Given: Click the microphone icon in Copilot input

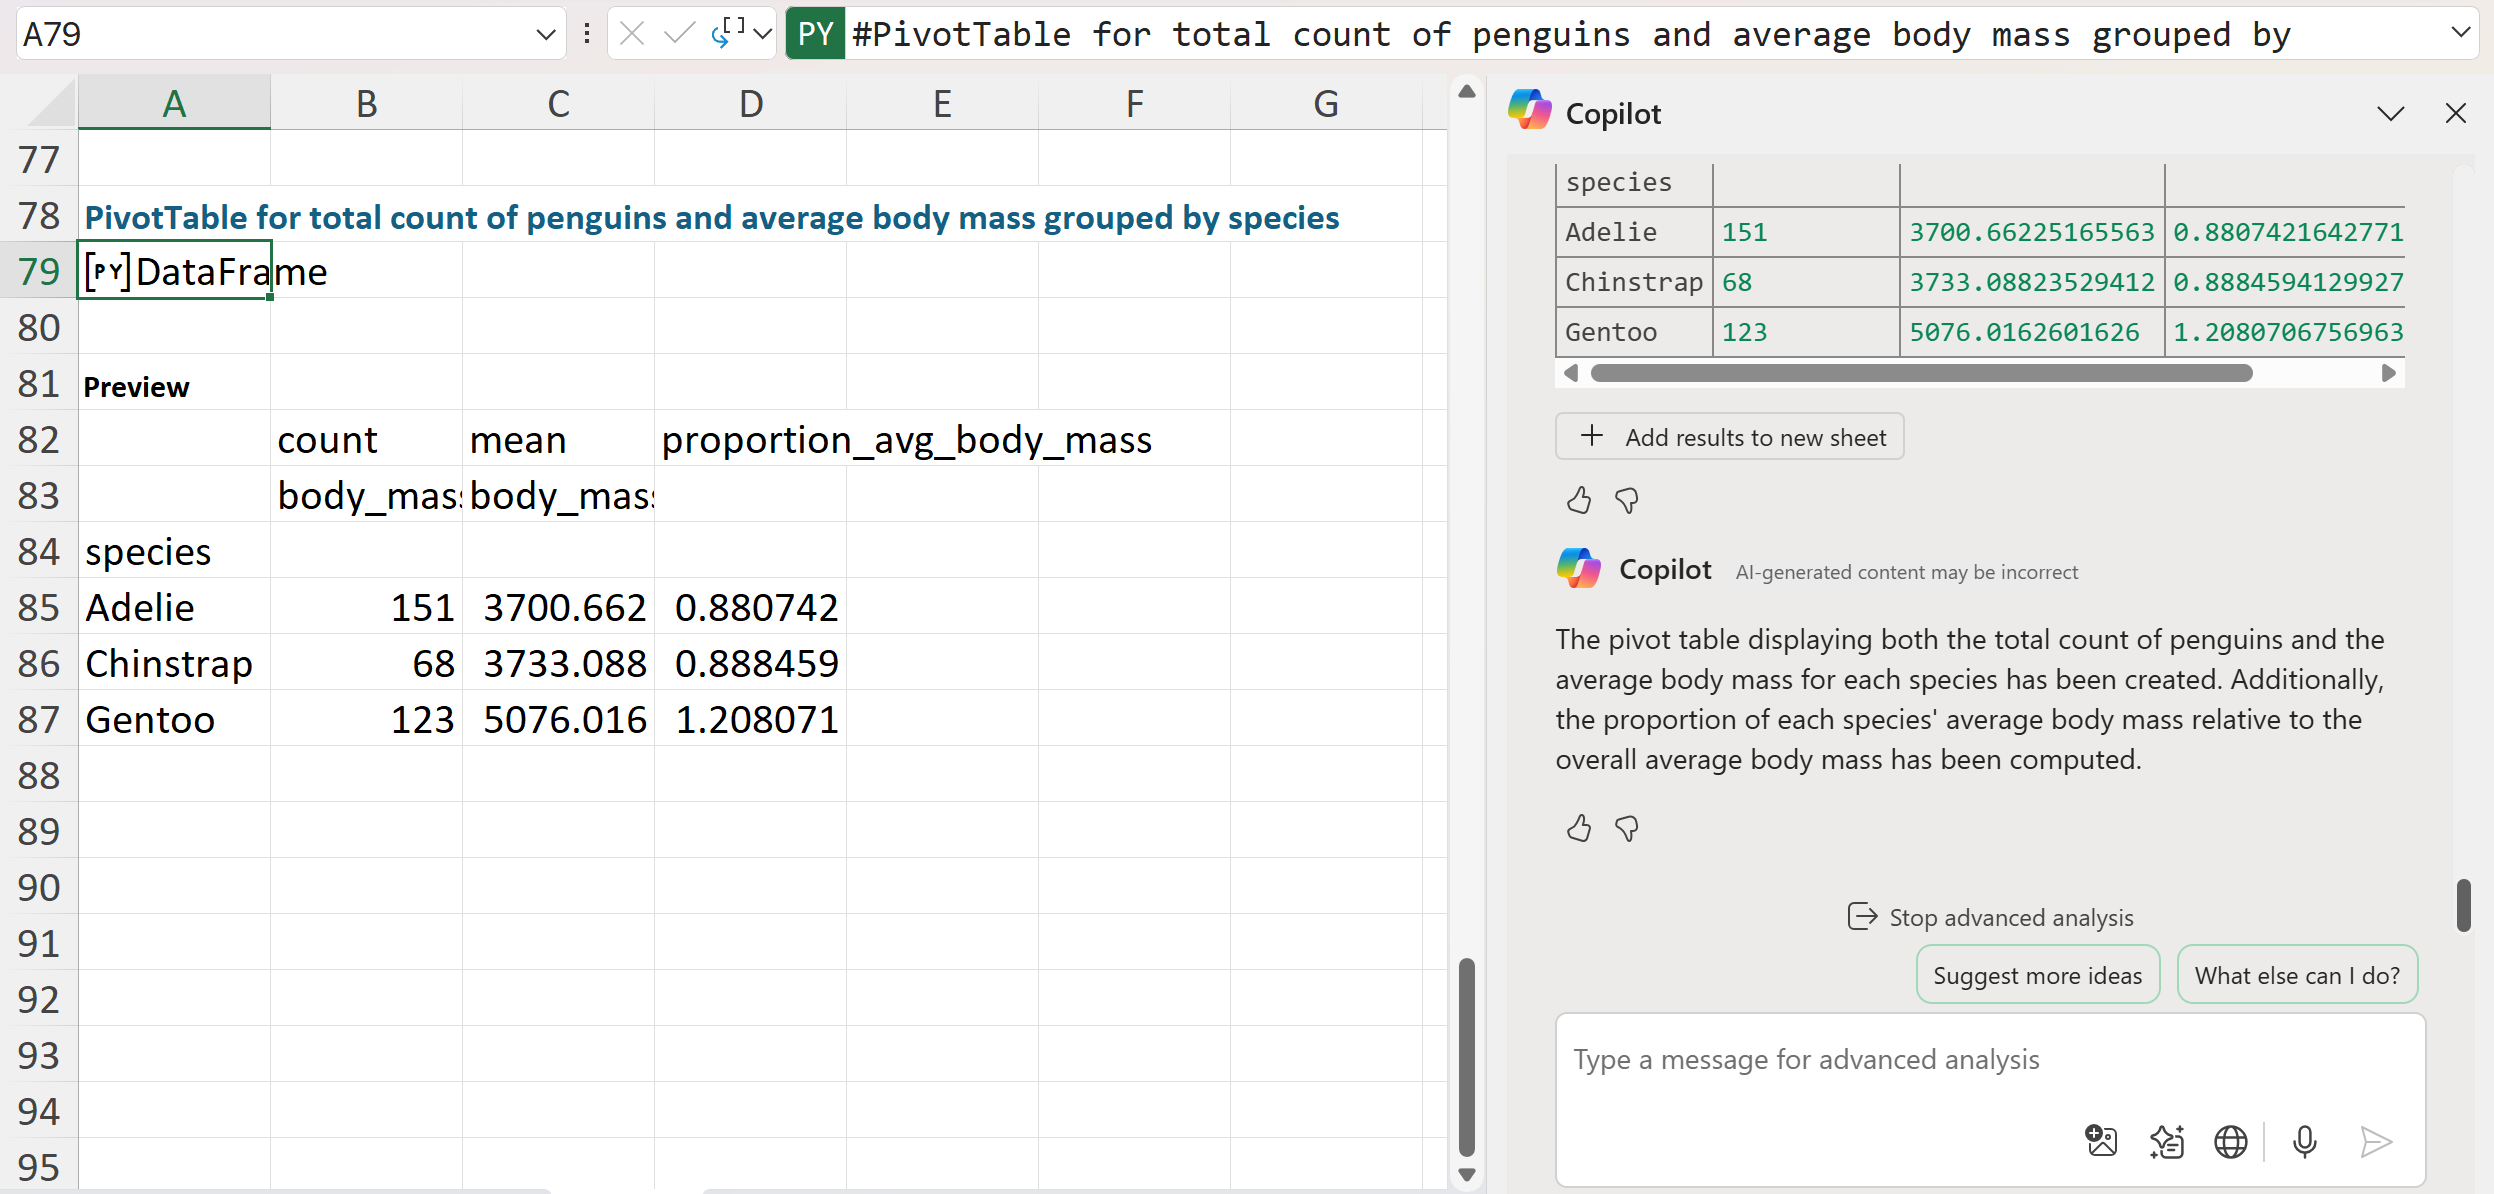Looking at the screenshot, I should 2304,1141.
